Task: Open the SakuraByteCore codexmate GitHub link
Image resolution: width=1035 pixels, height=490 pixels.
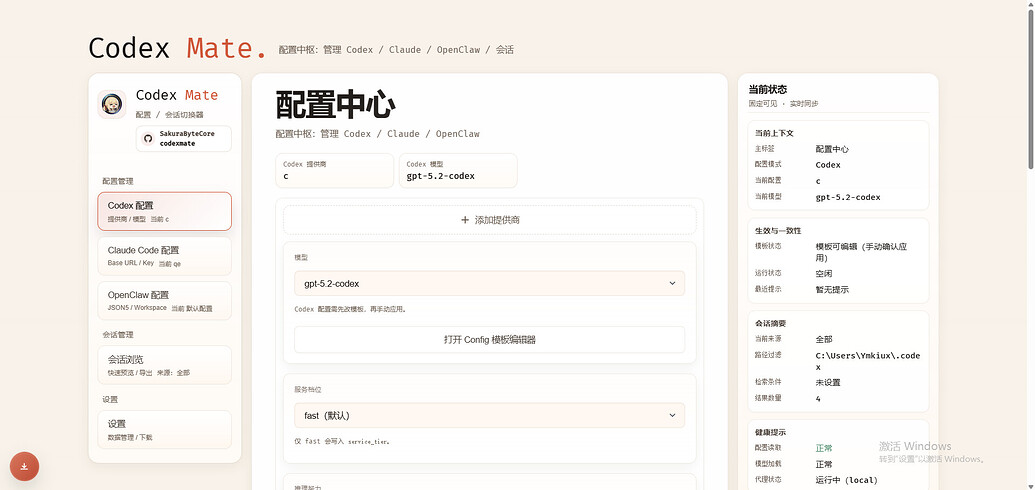Action: (x=184, y=138)
